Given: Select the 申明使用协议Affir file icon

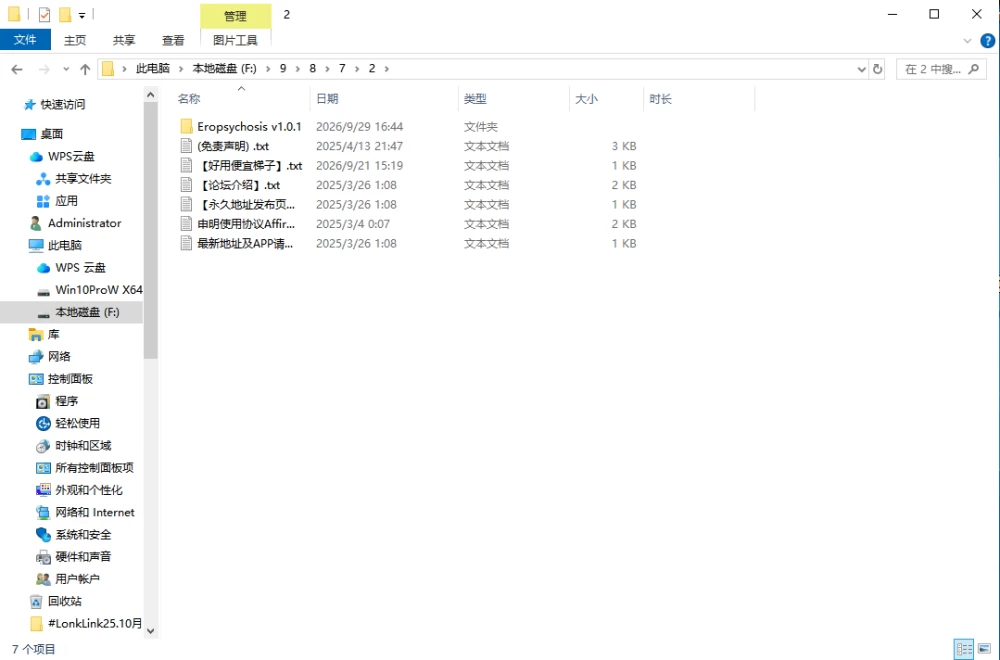Looking at the screenshot, I should tap(186, 224).
